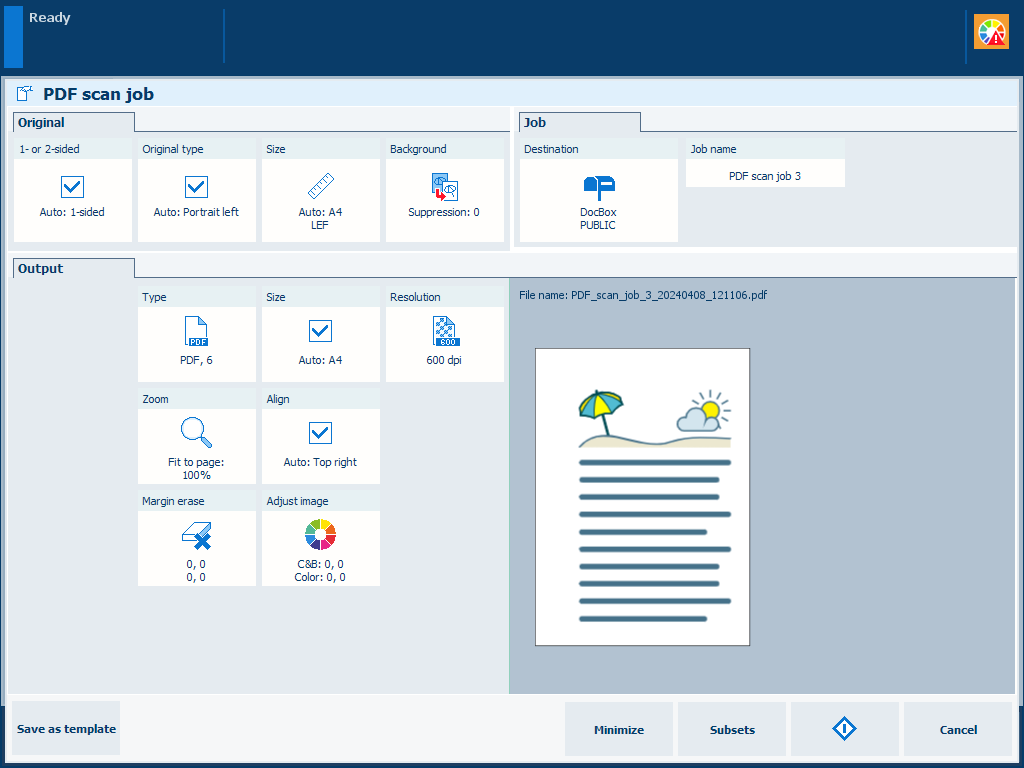This screenshot has width=1024, height=768.
Task: Toggle output size Auto: A4 checkbox
Action: click(x=320, y=331)
